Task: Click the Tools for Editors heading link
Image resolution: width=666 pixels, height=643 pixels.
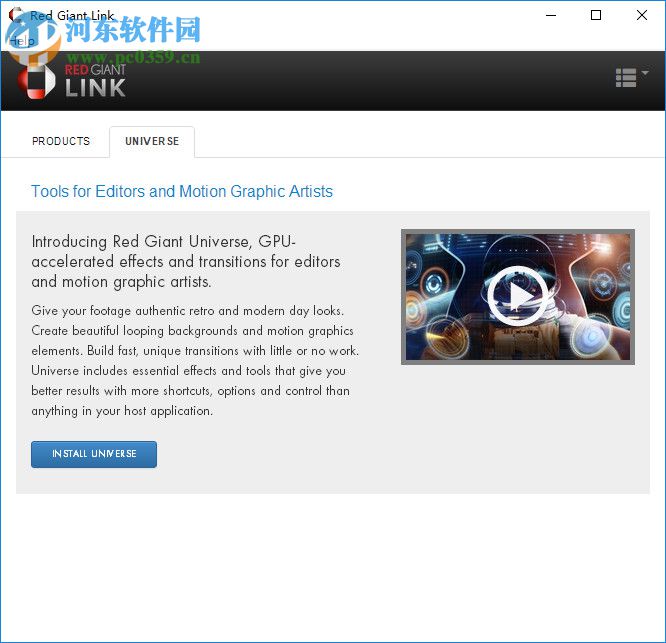Action: [182, 192]
